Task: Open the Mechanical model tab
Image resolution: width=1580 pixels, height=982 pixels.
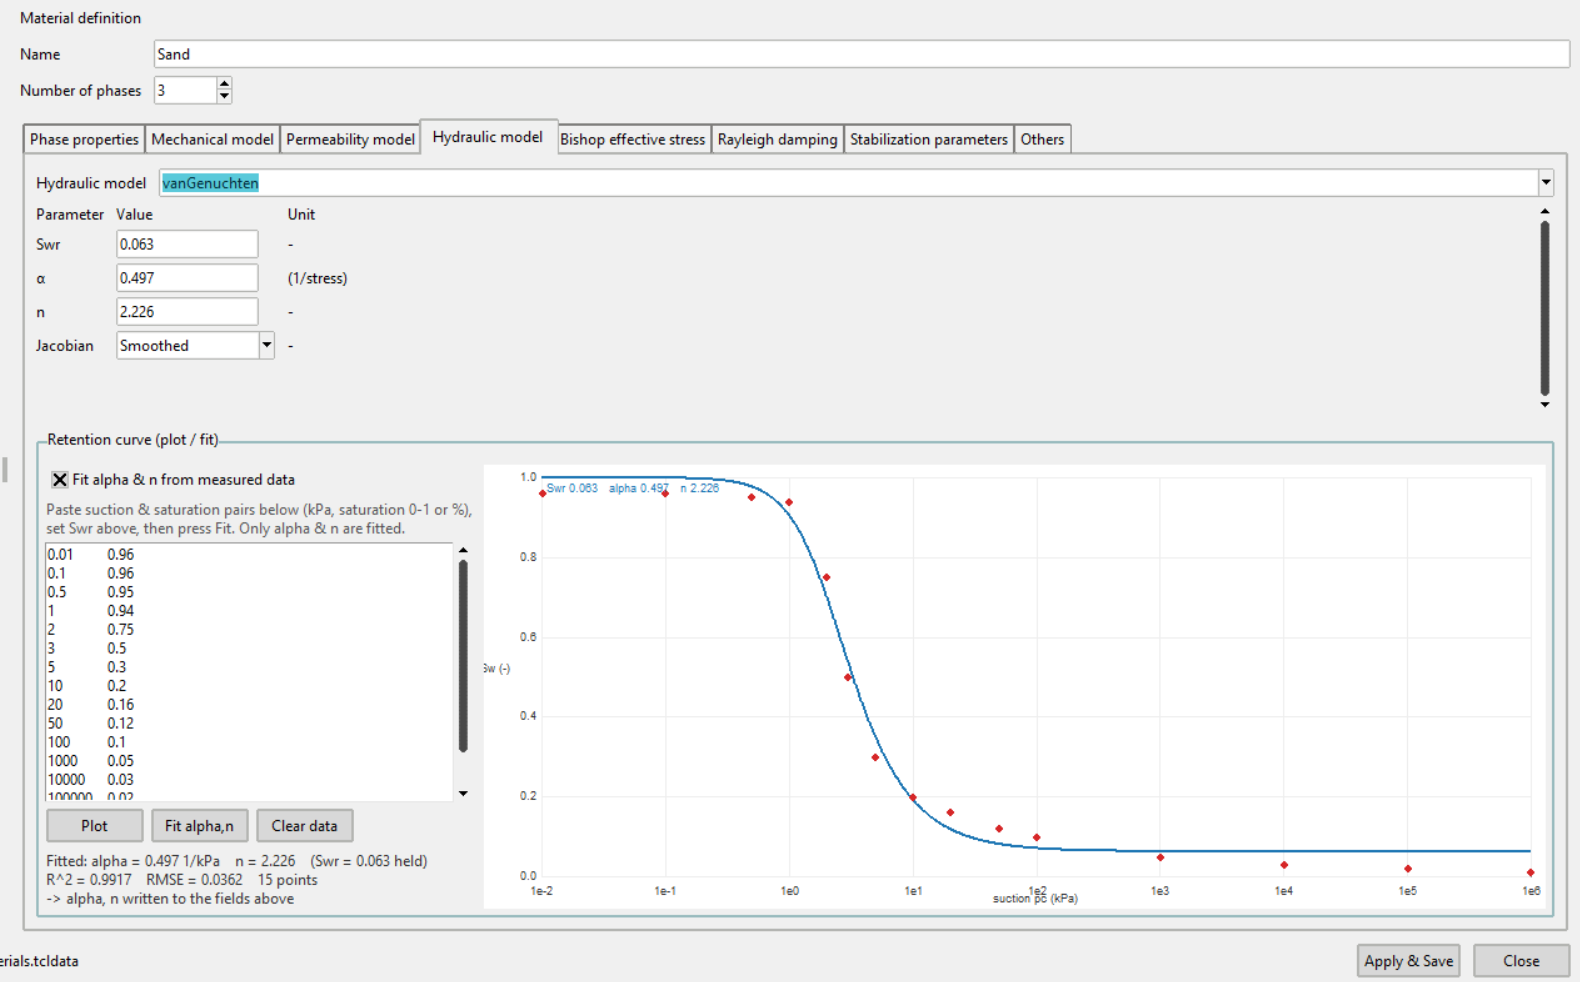Action: tap(212, 139)
